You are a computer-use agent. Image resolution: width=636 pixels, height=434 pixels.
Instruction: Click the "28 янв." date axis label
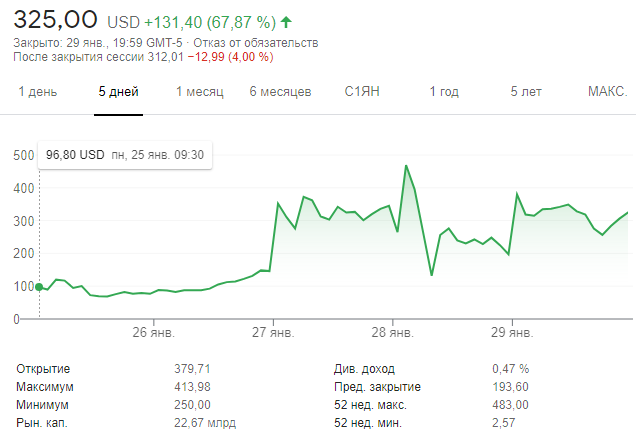point(392,332)
